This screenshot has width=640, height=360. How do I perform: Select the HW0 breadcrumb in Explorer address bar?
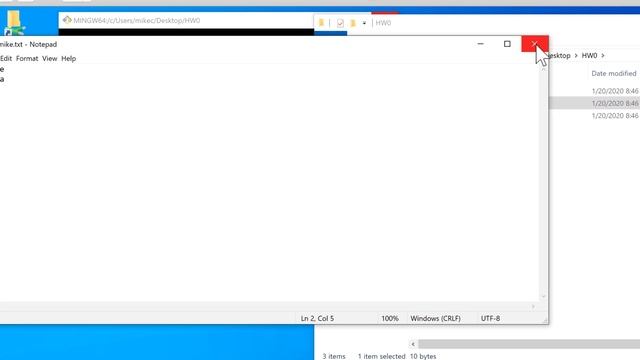[x=589, y=56]
